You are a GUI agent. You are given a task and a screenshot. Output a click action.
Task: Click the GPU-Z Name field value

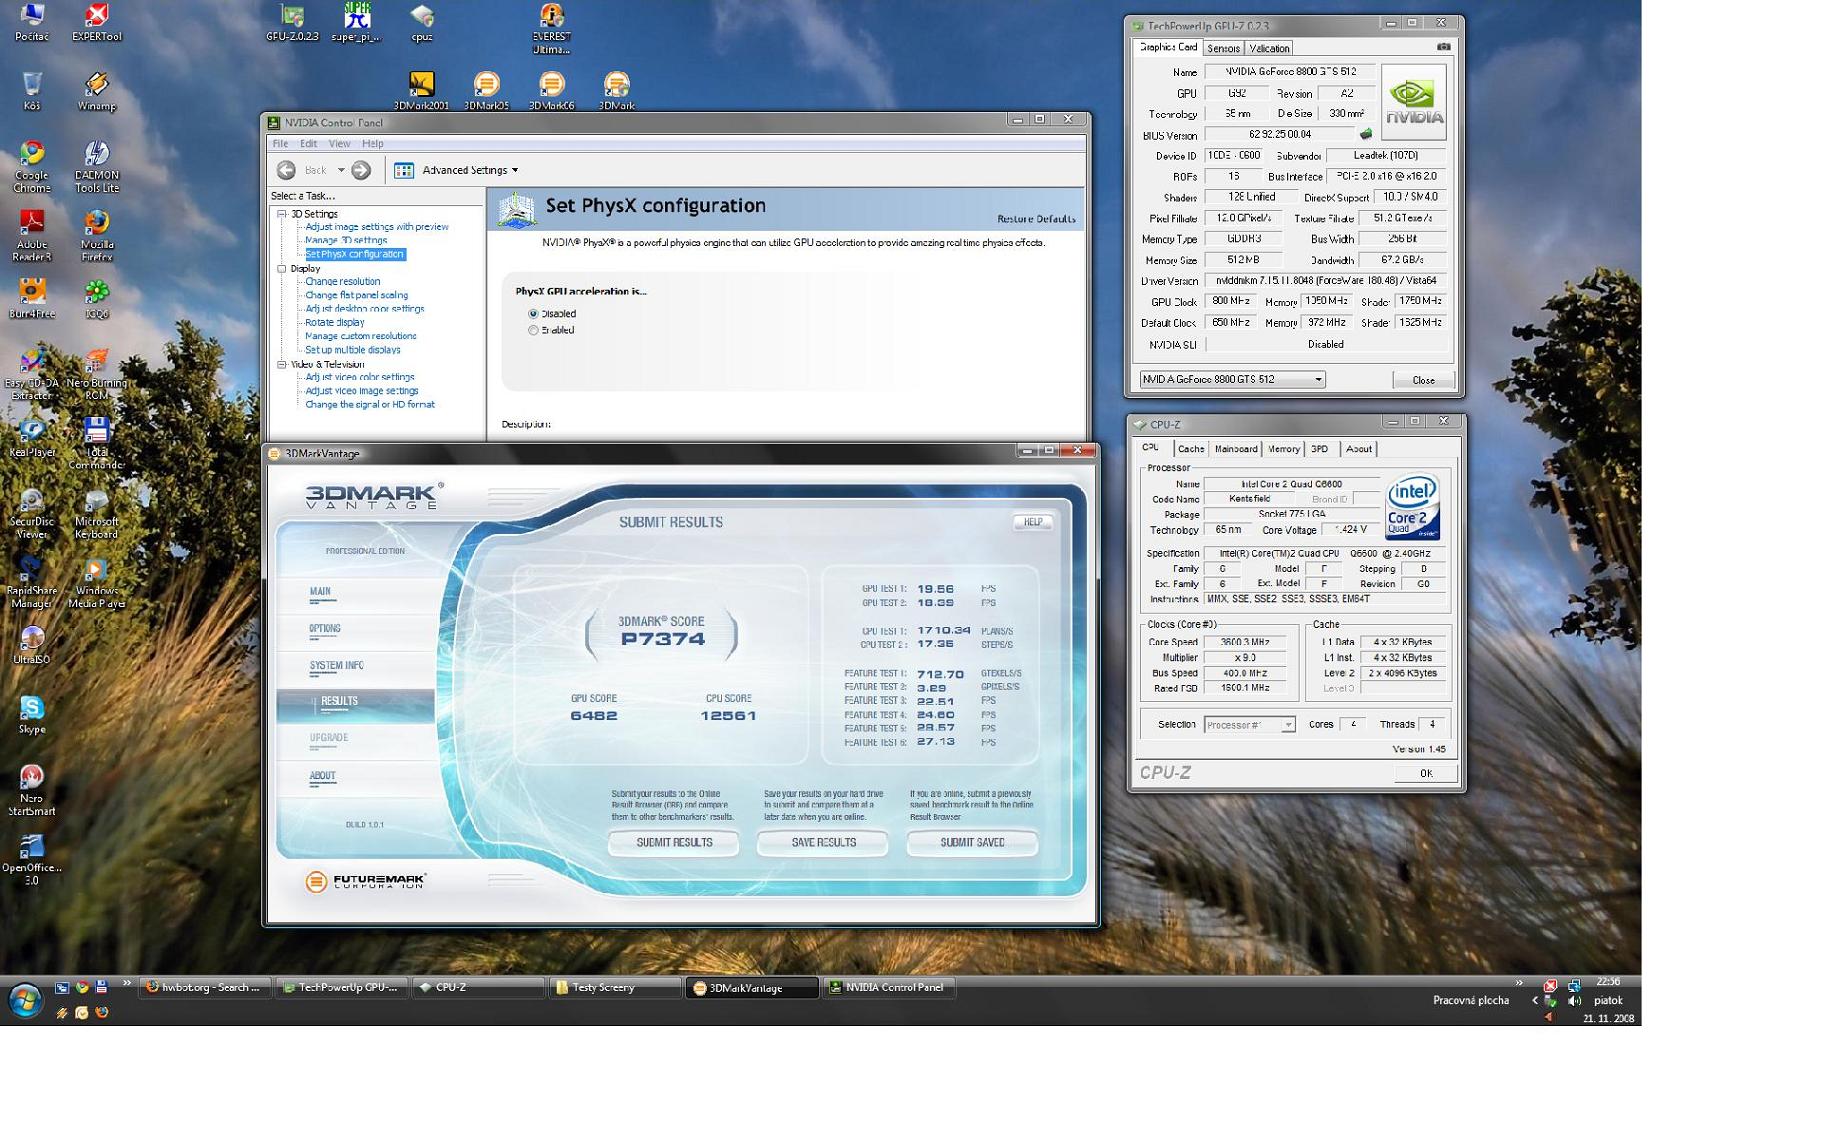(1290, 72)
